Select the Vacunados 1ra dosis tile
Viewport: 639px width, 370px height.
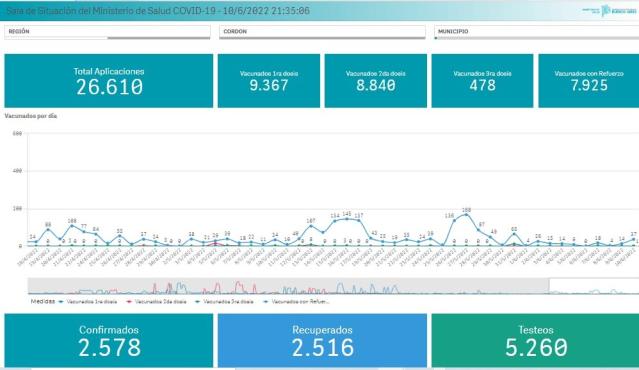269,81
